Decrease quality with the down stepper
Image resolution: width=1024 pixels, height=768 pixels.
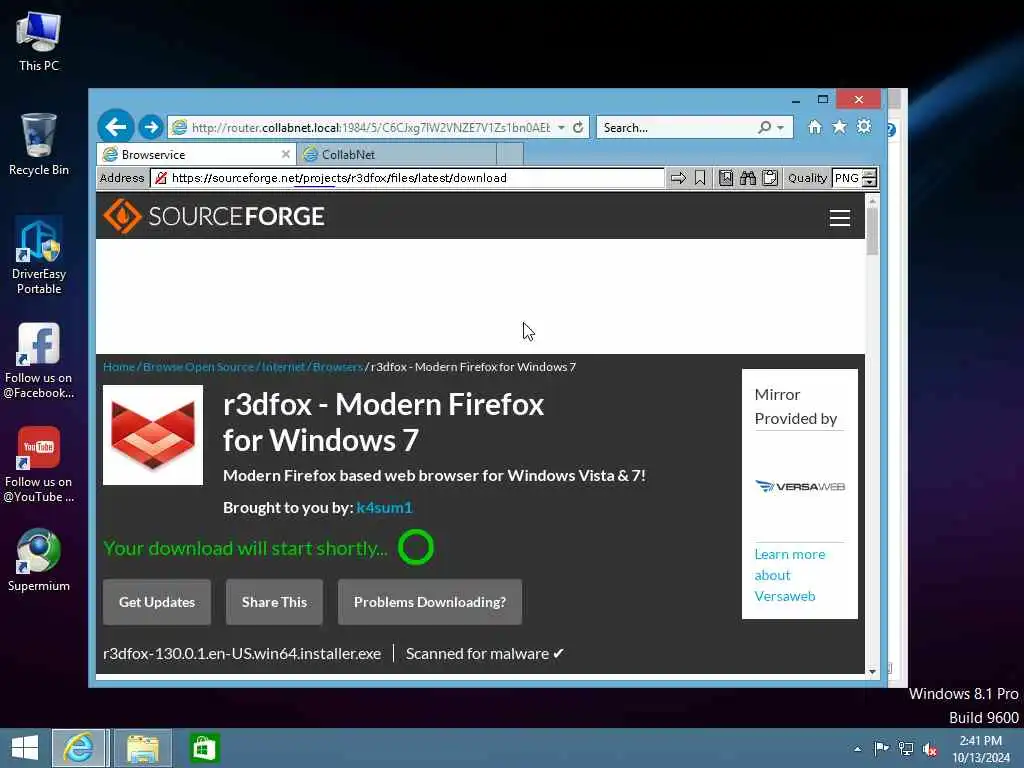[869, 183]
